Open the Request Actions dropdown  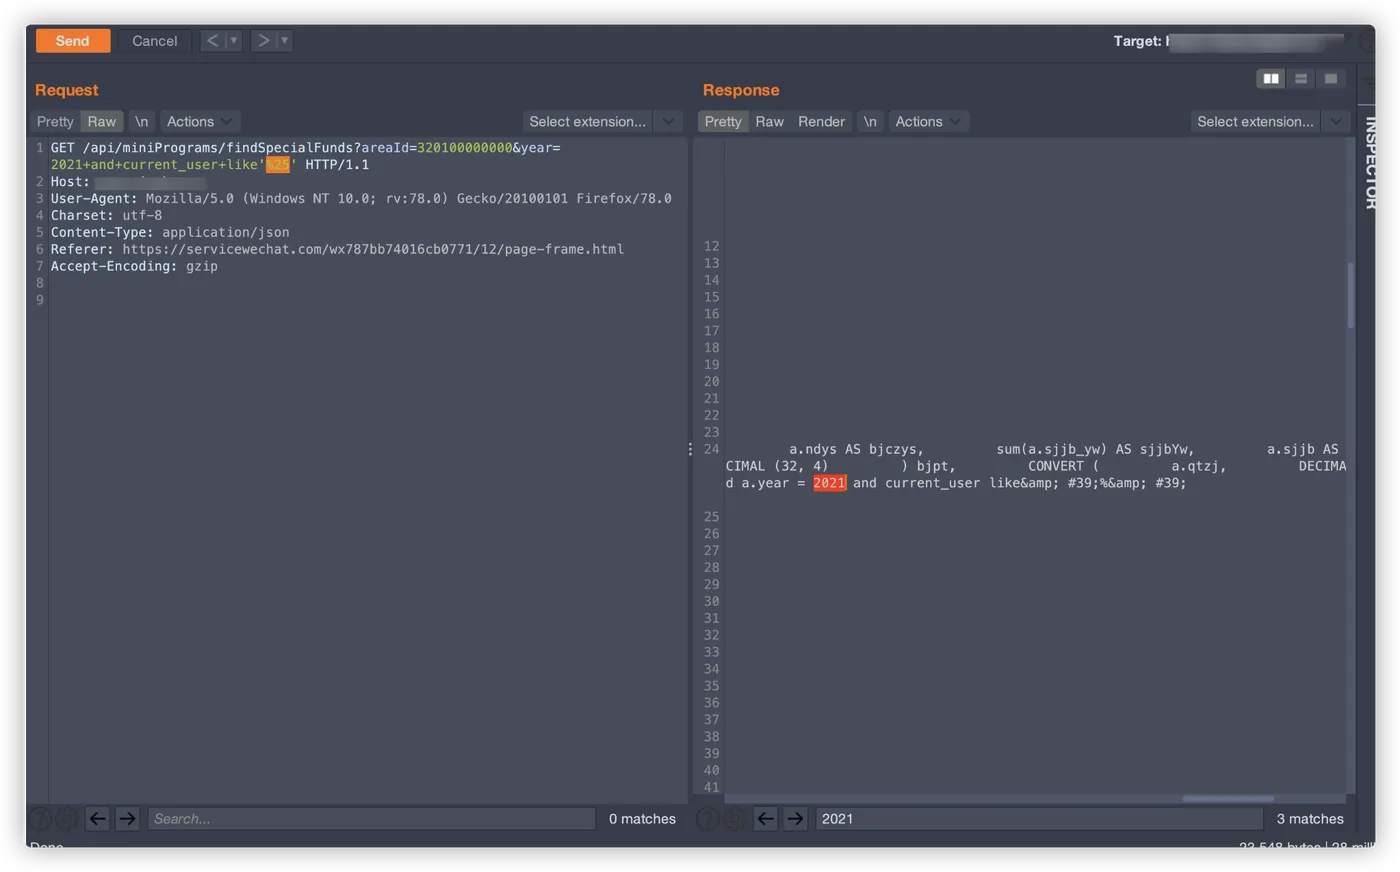[x=199, y=121]
